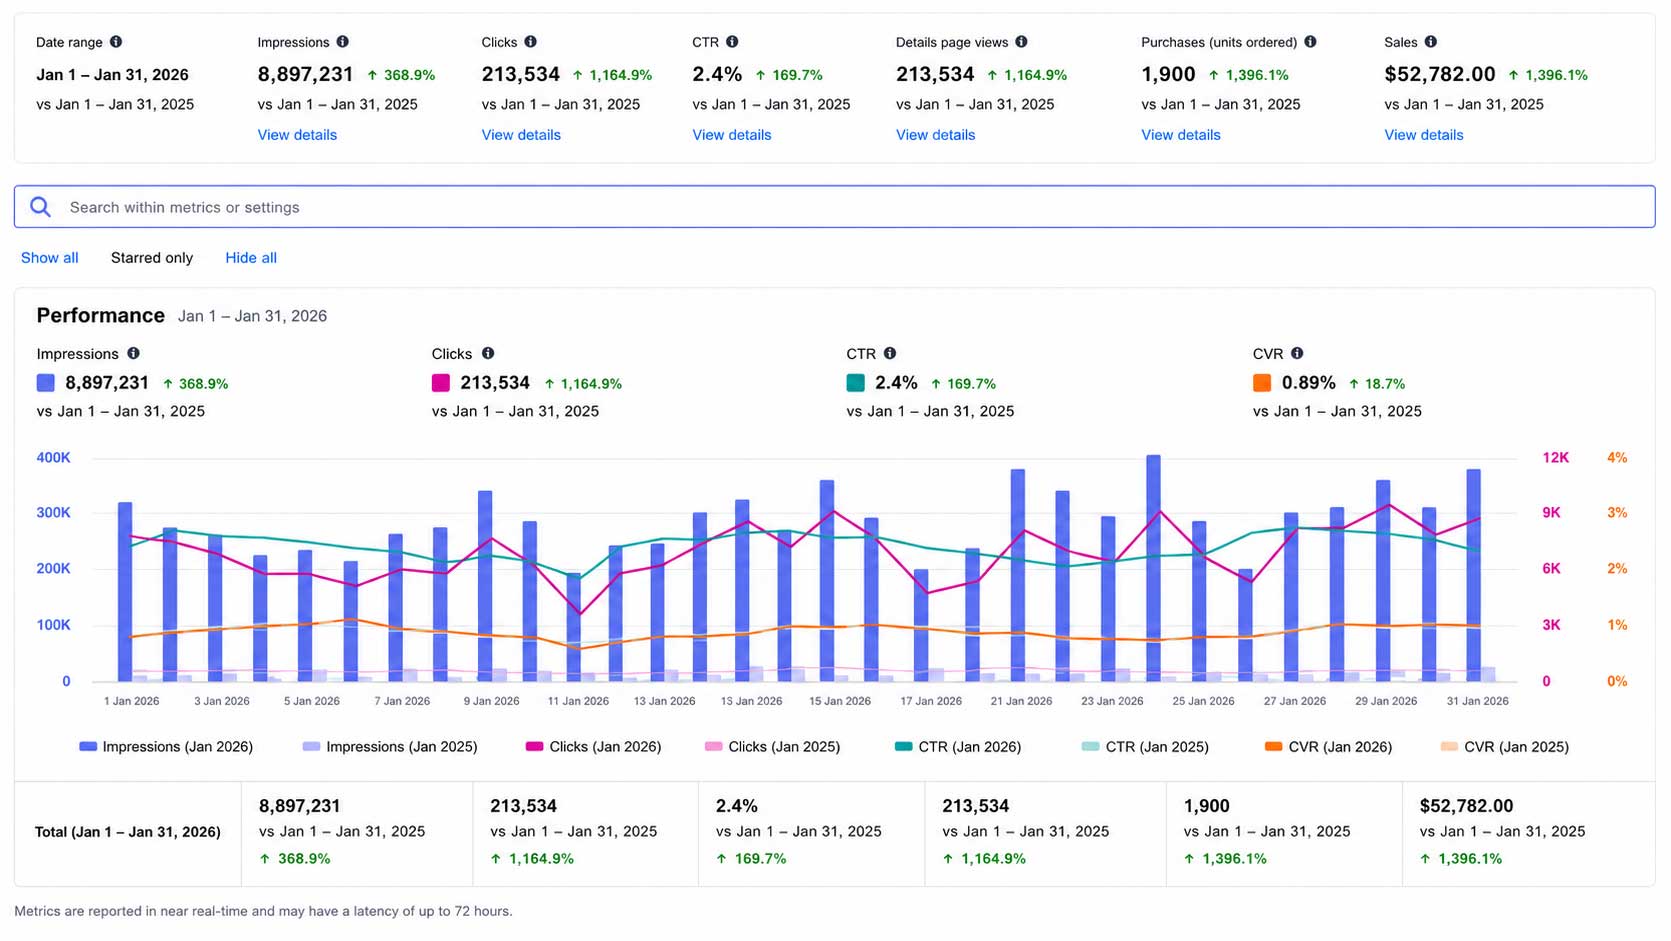
Task: Click the magenta Clicks color swatch
Action: 441,383
